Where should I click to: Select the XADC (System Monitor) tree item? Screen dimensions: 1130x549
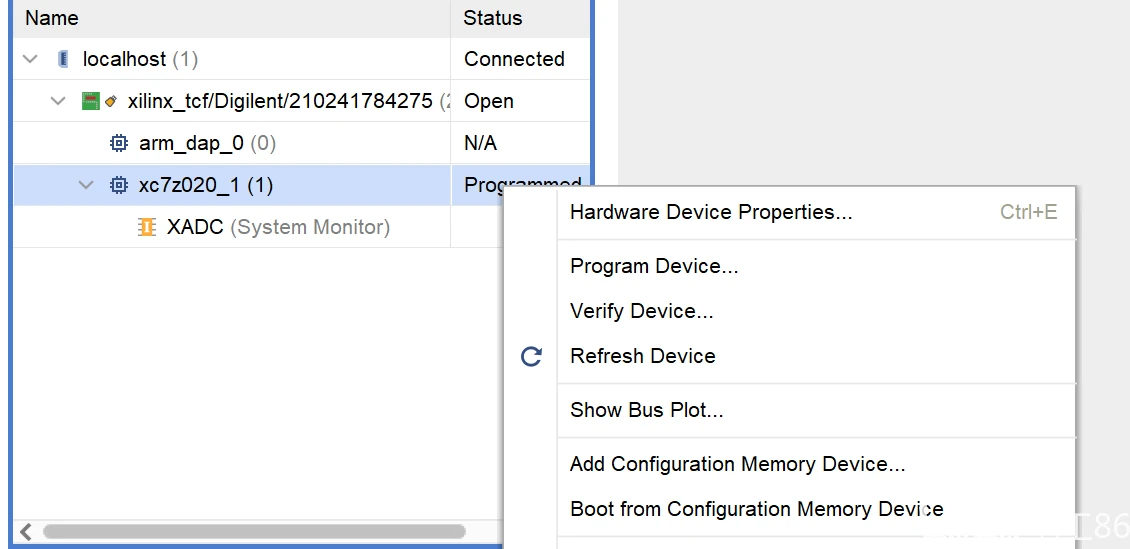click(277, 227)
